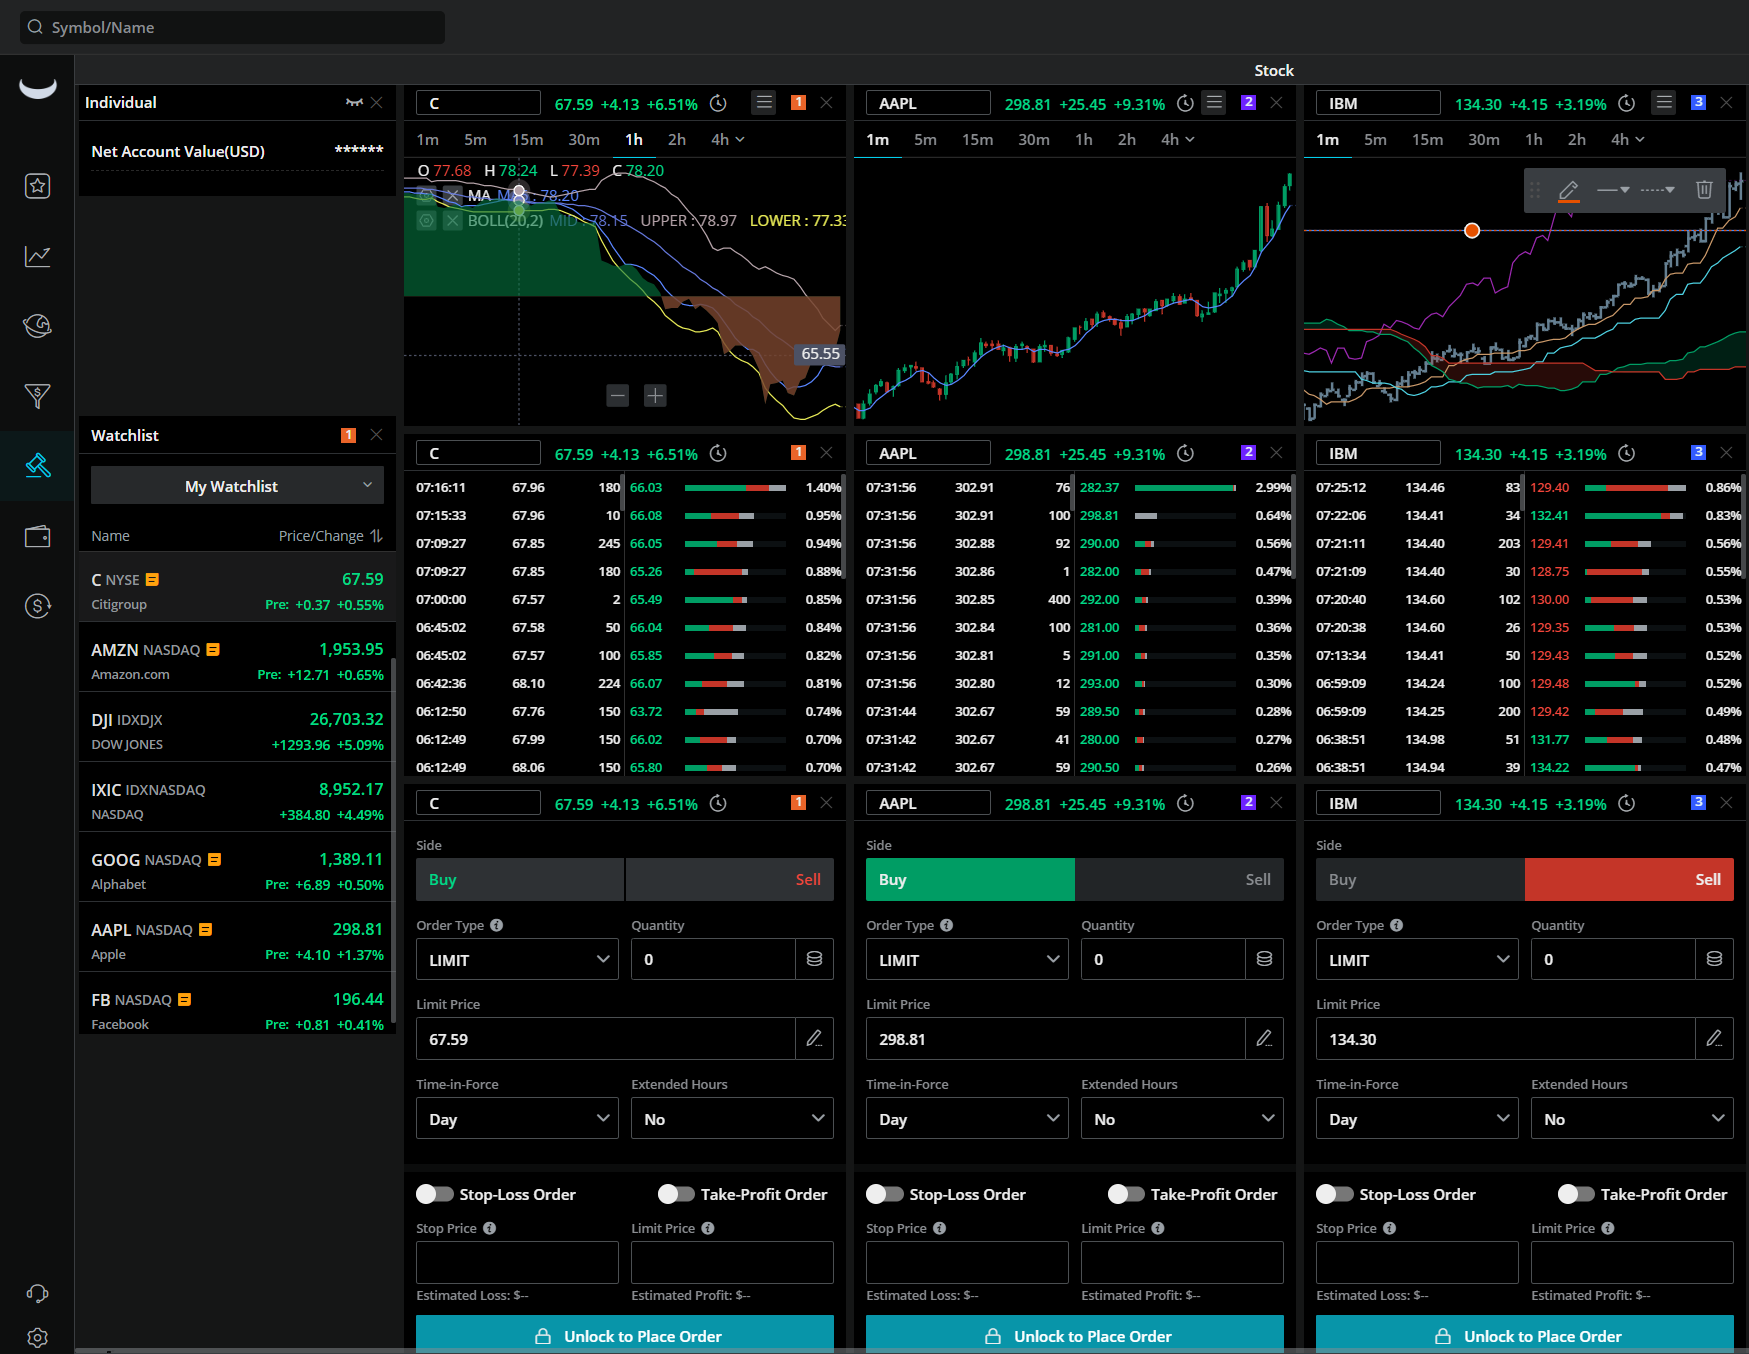Switch IBM chart to 30m timeframe
Viewport: 1749px width, 1354px height.
point(1484,139)
